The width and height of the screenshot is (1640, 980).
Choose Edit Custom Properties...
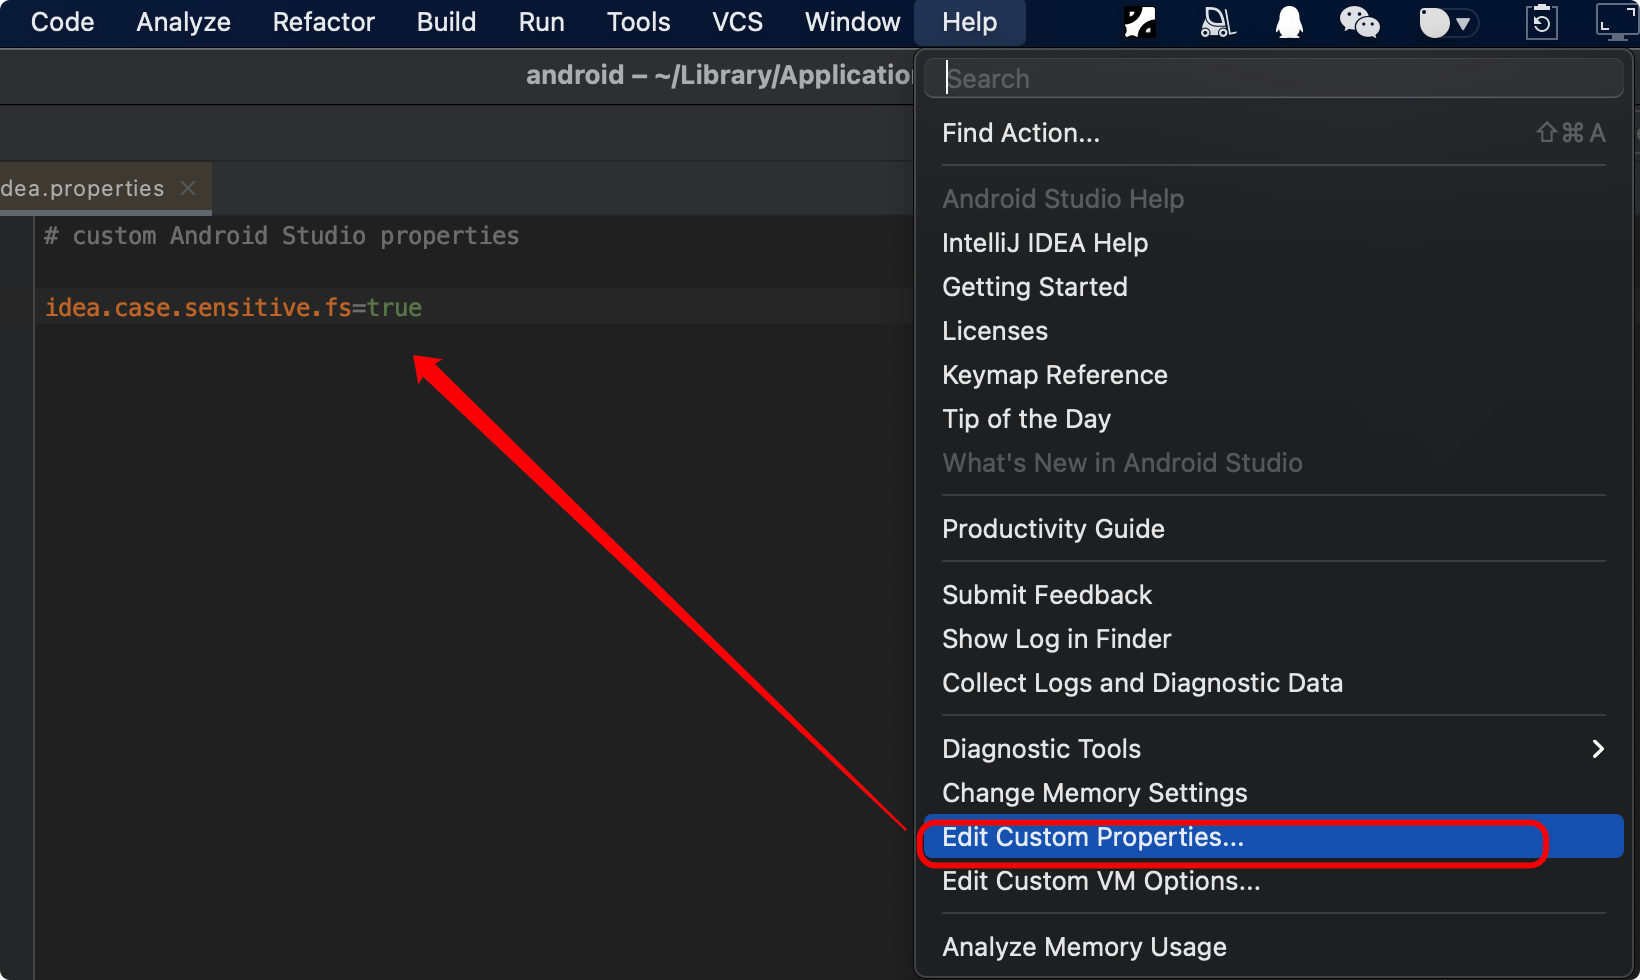click(1274, 837)
